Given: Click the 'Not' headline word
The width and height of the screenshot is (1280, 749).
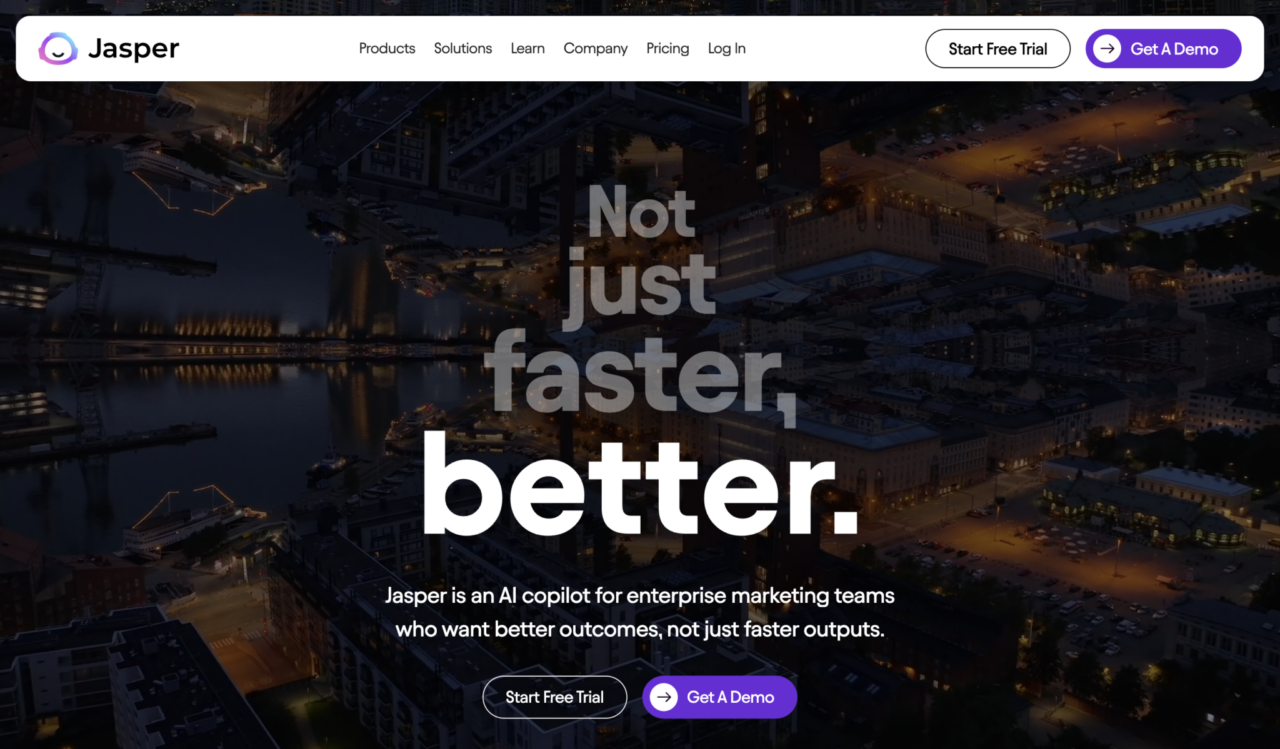Looking at the screenshot, I should 641,211.
